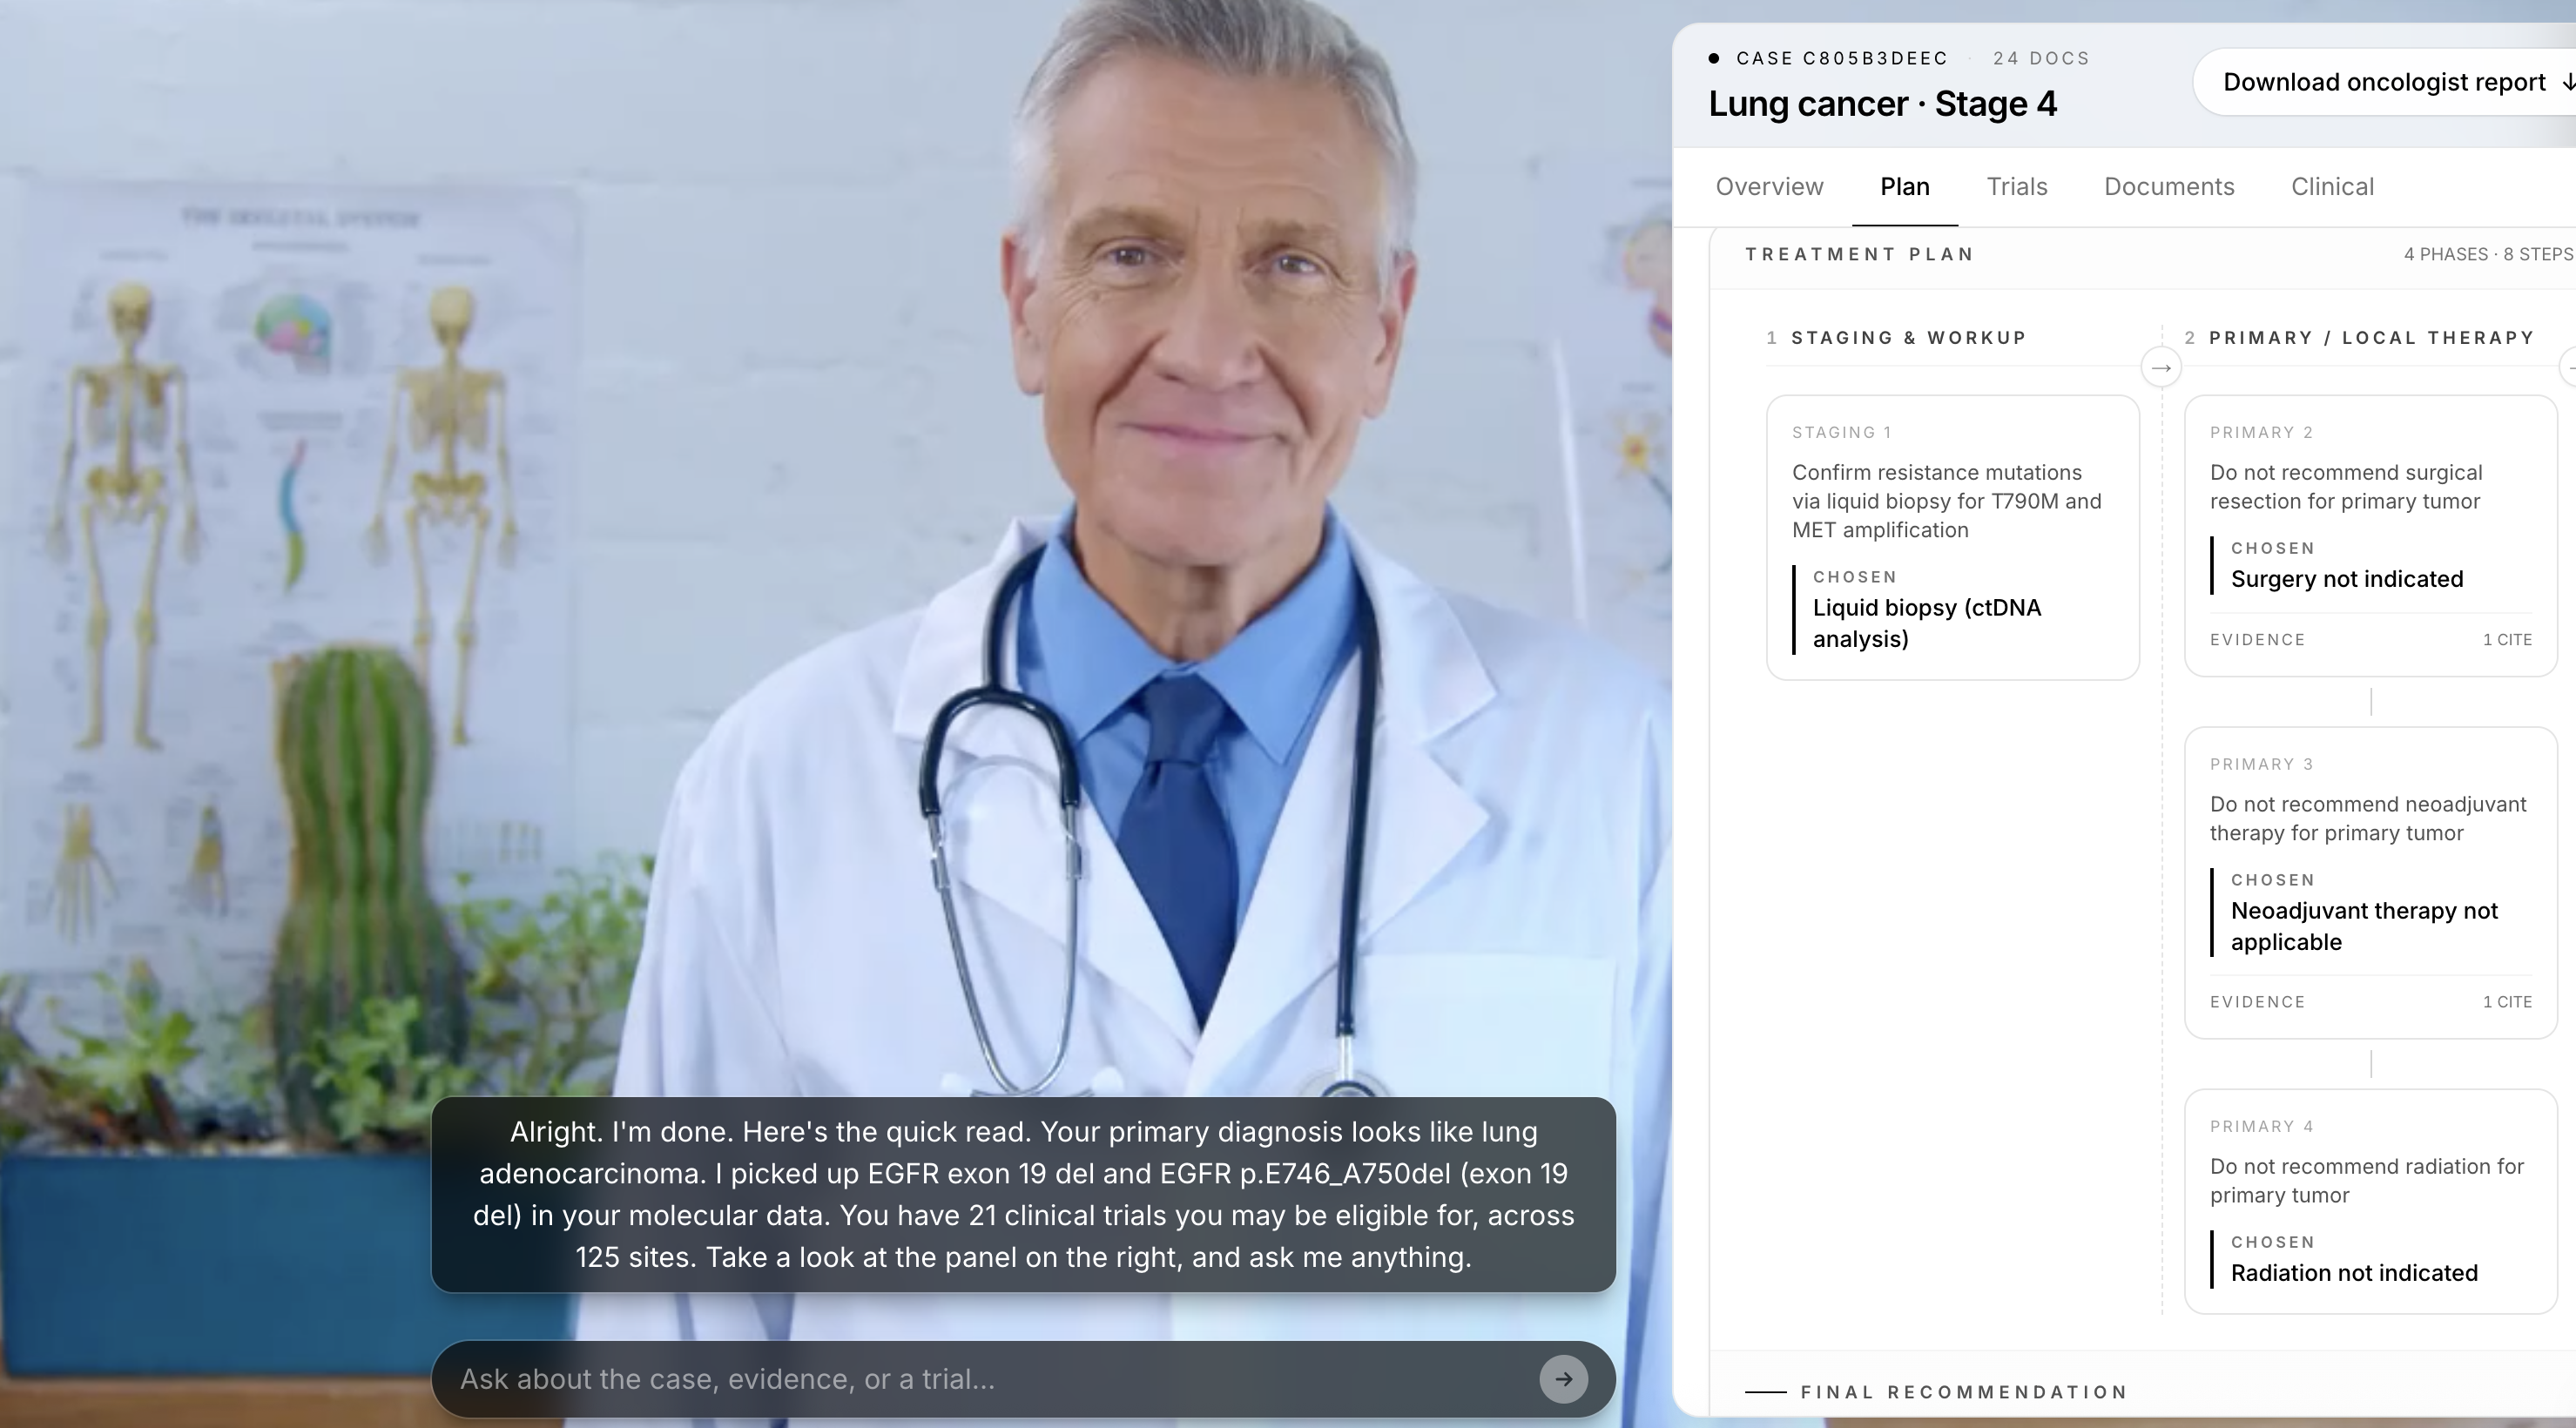The width and height of the screenshot is (2576, 1428).
Task: Expand Evidence row in Primary 2 card
Action: click(x=2257, y=640)
